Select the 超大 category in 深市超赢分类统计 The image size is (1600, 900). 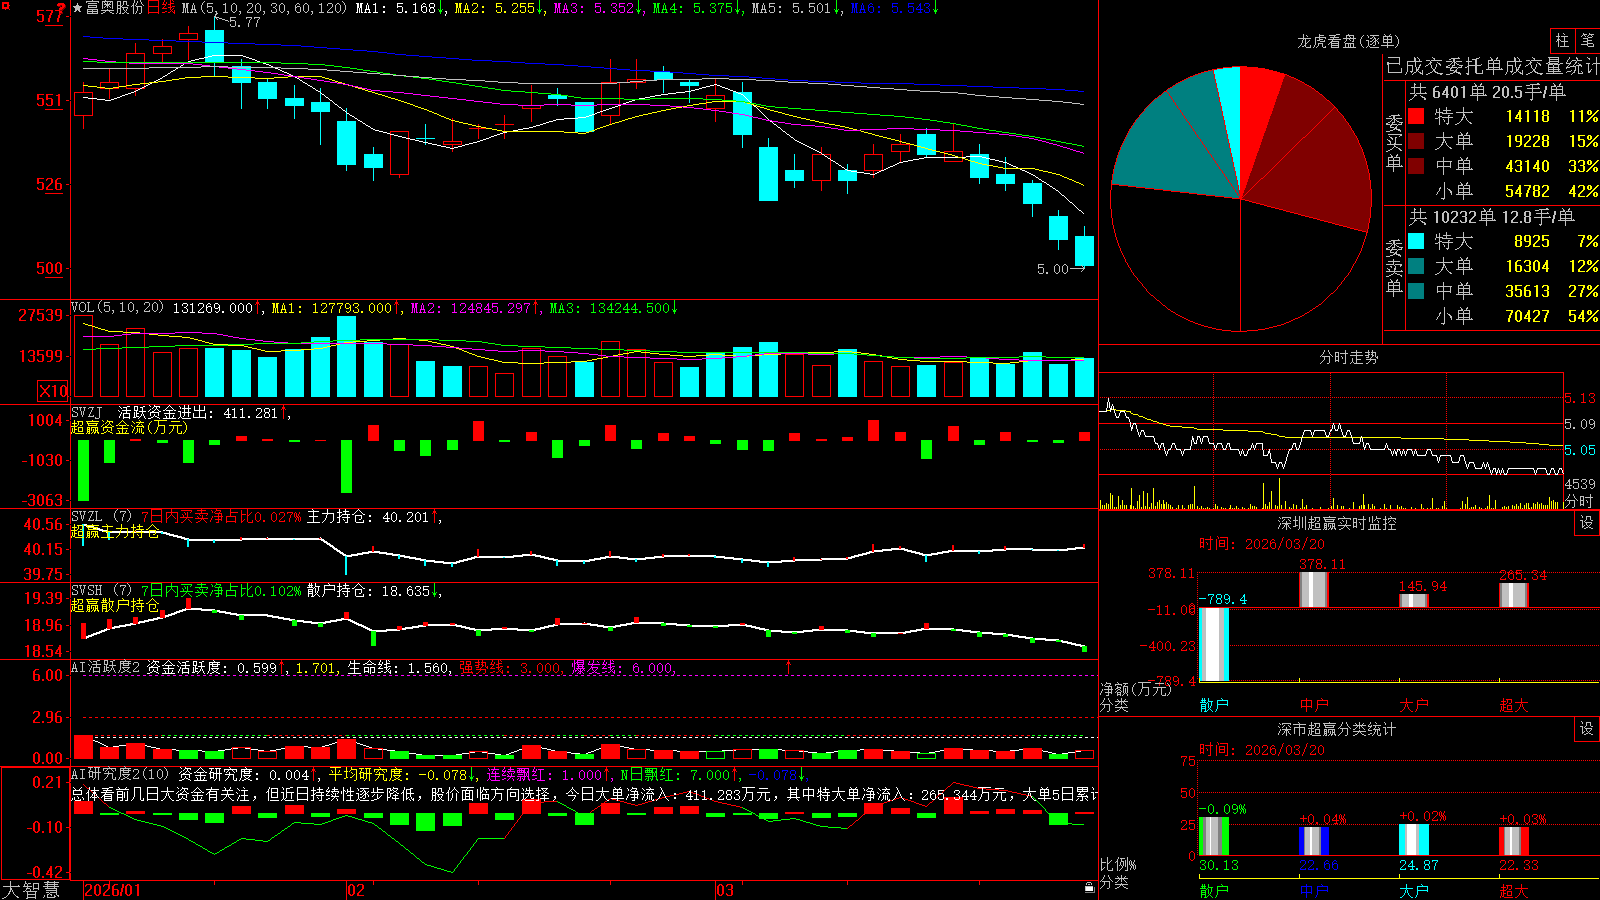[x=1513, y=890]
